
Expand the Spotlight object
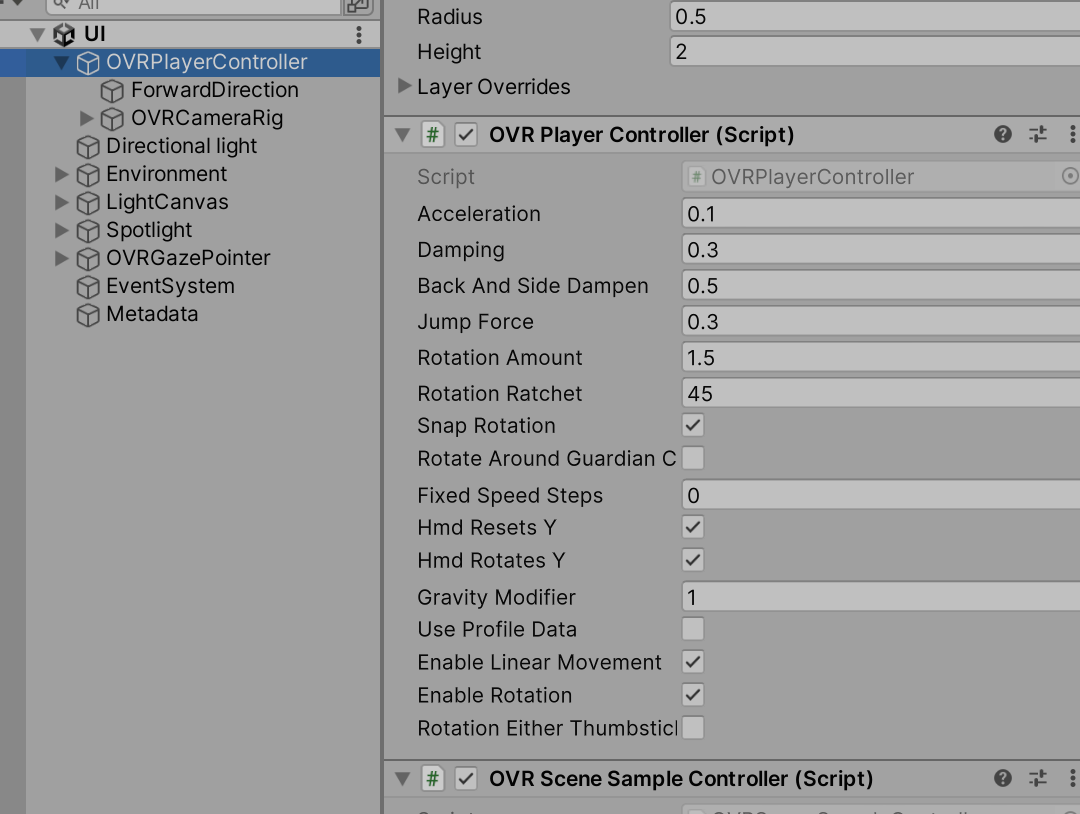coord(62,230)
